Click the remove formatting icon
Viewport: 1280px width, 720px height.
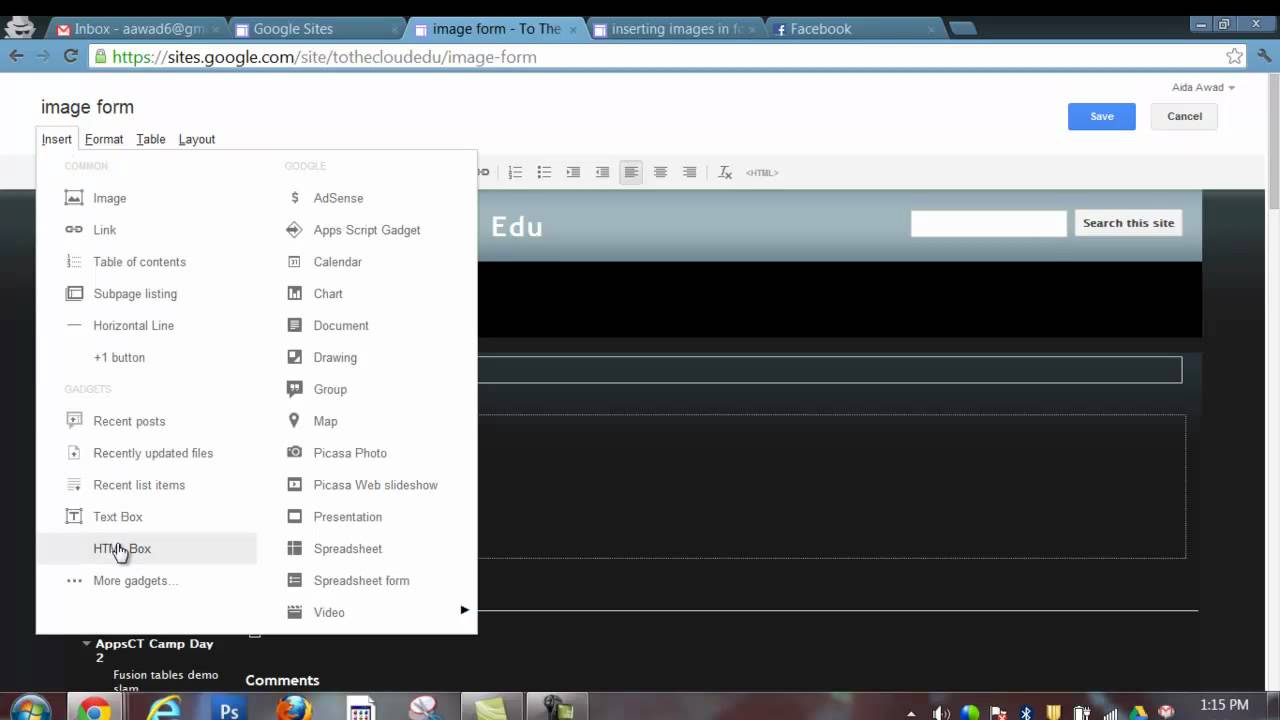(x=725, y=172)
